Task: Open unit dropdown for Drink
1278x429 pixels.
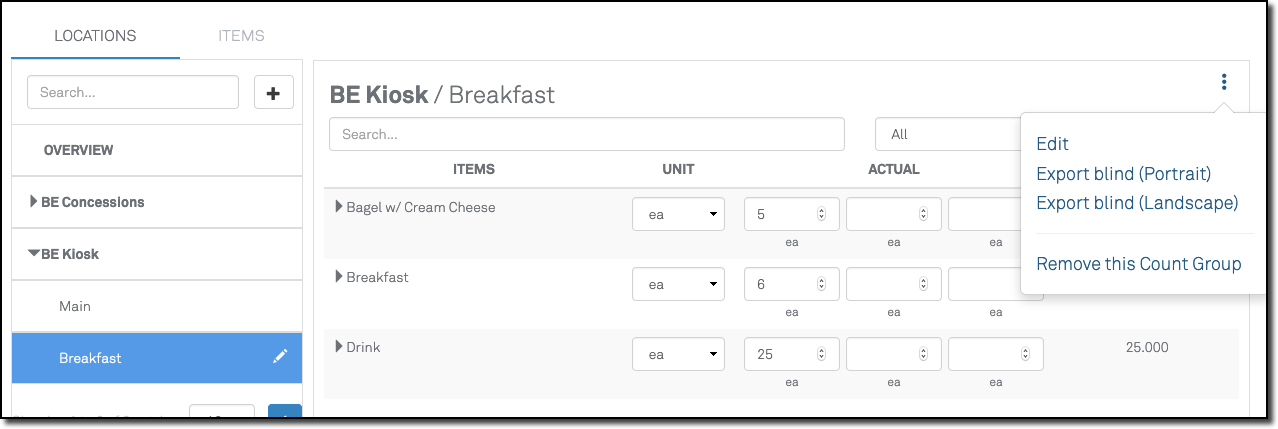Action: (x=678, y=354)
